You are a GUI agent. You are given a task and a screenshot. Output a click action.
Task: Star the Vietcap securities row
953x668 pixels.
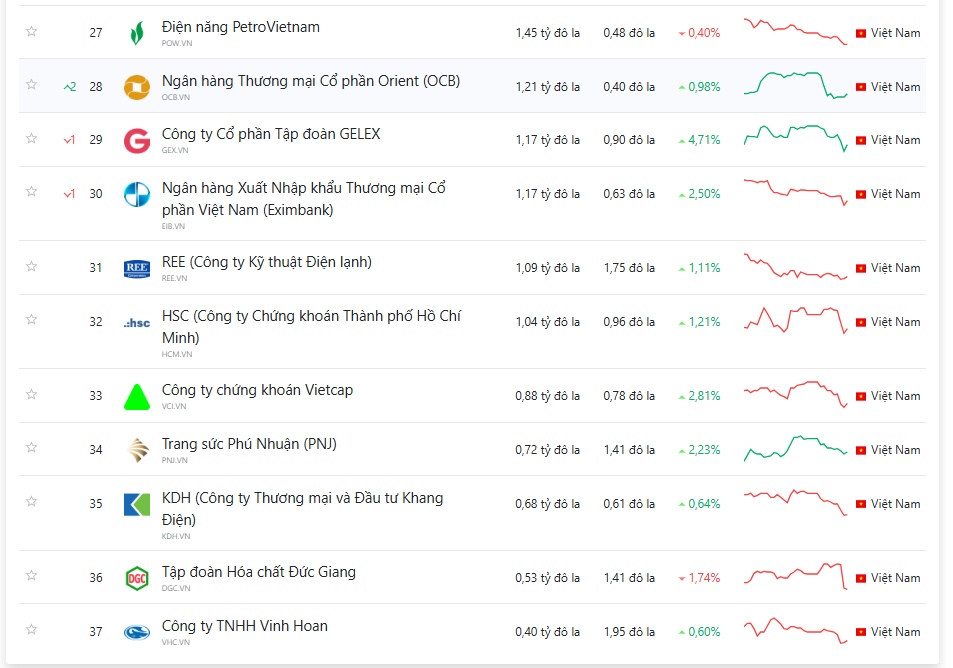32,394
